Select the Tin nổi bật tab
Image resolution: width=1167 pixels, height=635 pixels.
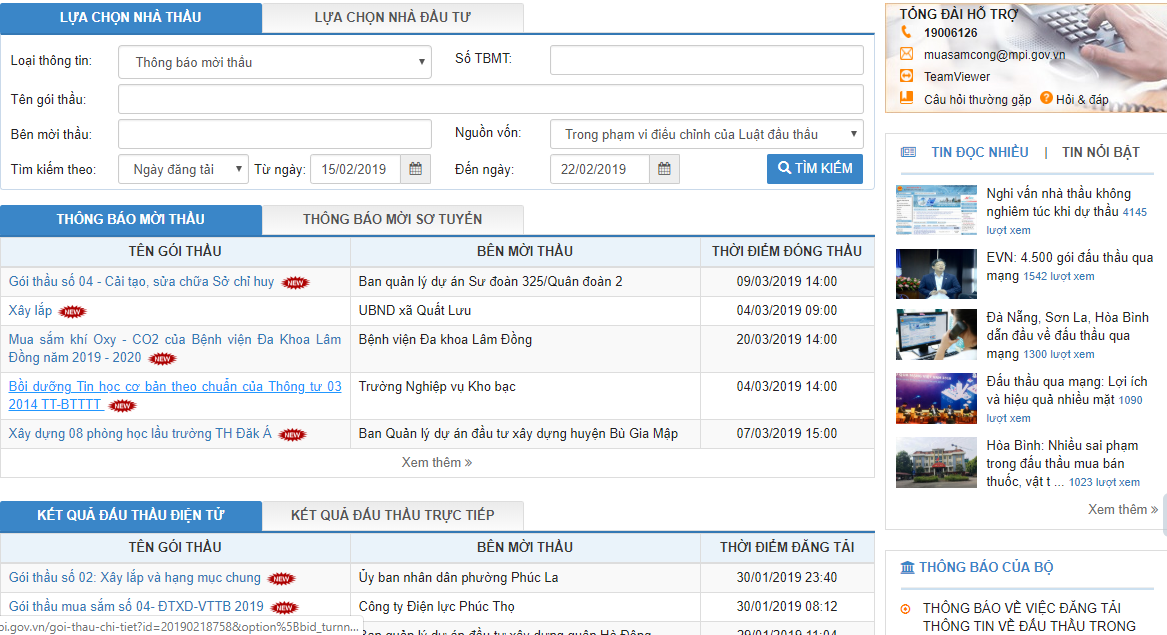pos(1100,152)
